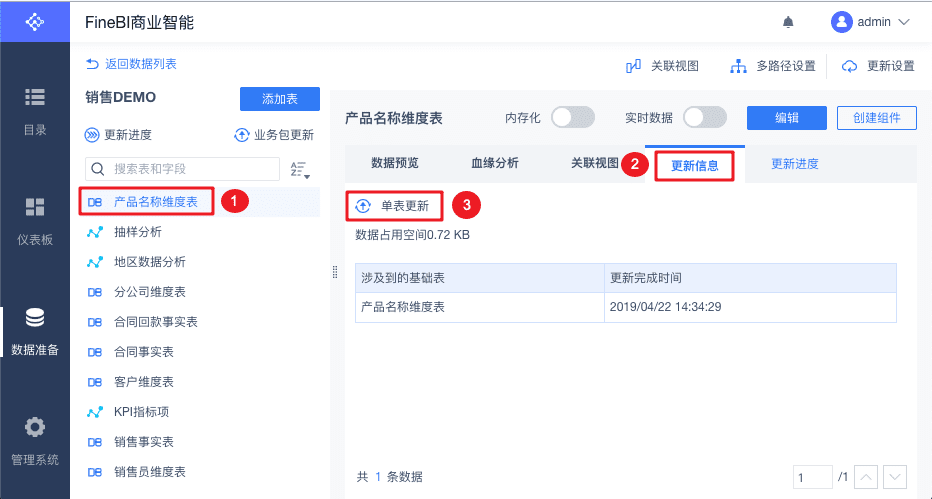
Task: Select 合同回款事实表 in table list
Action: [155, 322]
